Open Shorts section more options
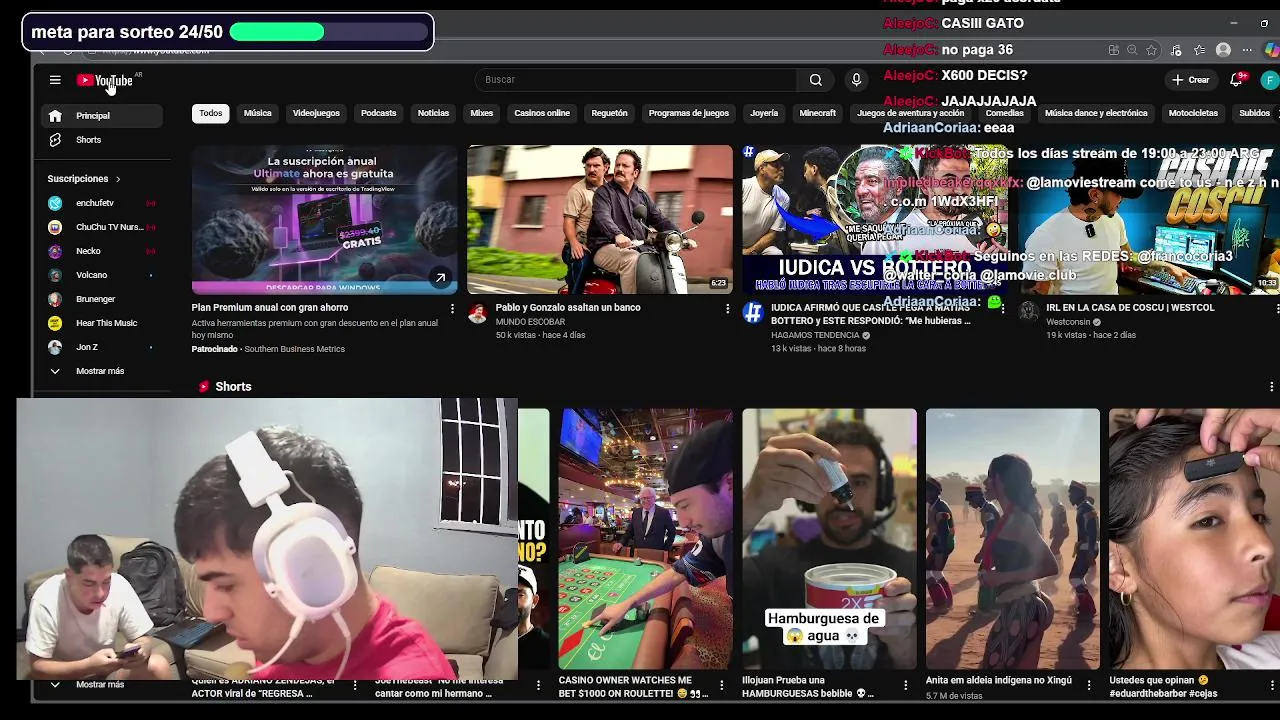The height and width of the screenshot is (720, 1280). click(1271, 387)
